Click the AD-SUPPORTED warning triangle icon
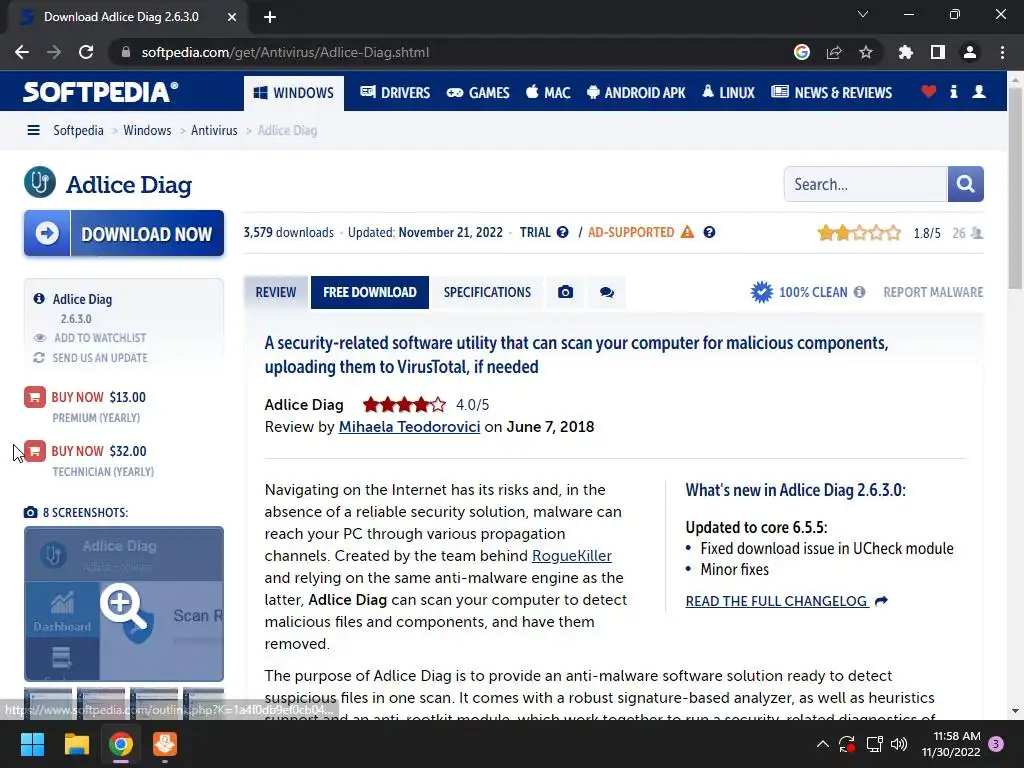 687,232
